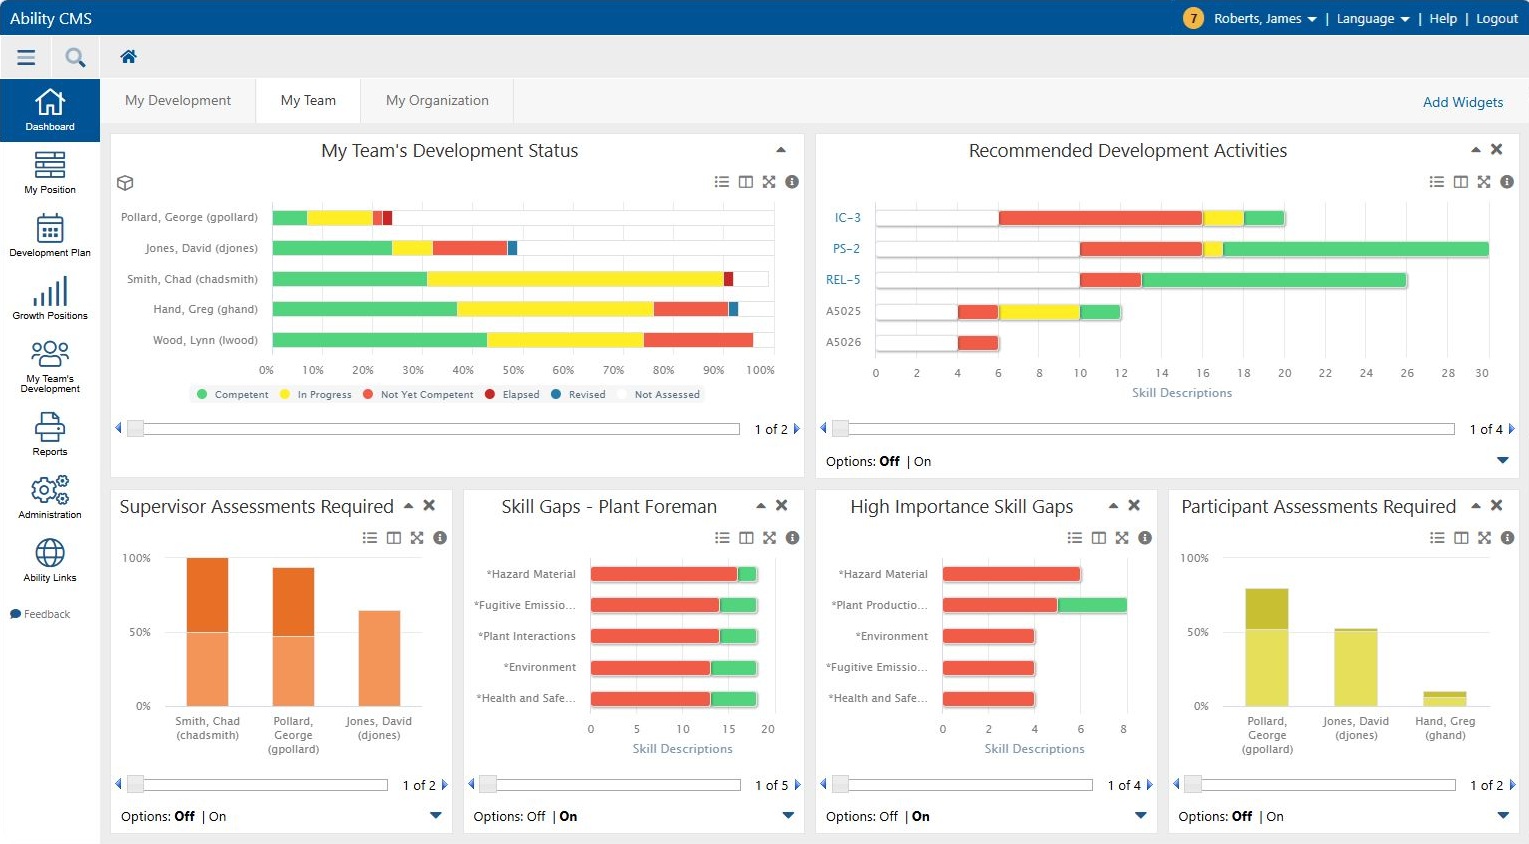Open the Language dropdown

[x=1373, y=18]
